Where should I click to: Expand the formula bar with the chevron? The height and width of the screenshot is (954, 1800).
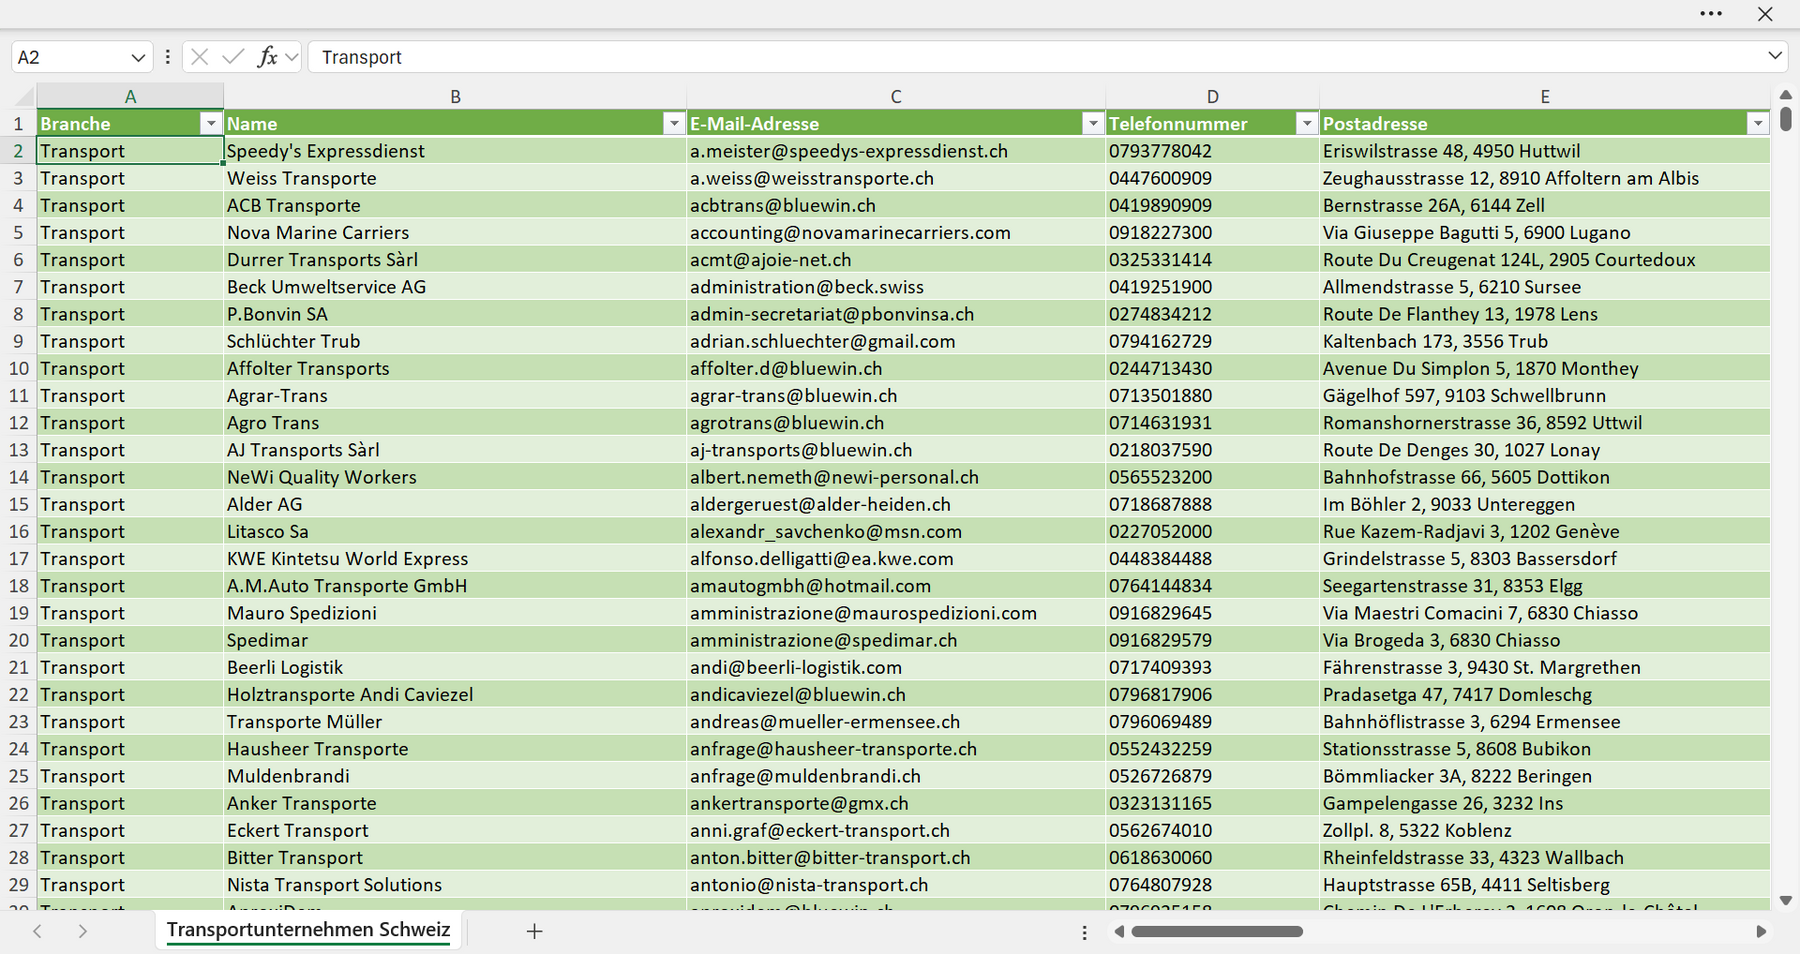(1775, 56)
